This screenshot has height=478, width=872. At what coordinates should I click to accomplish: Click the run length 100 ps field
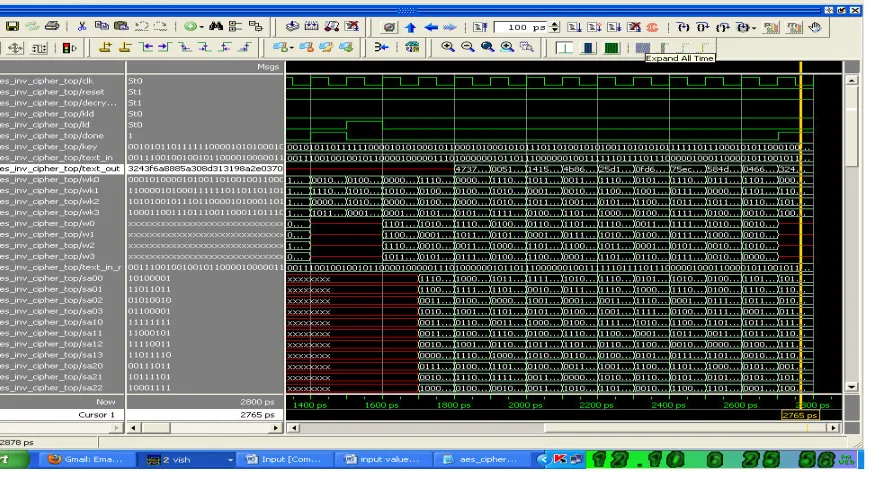tap(521, 27)
